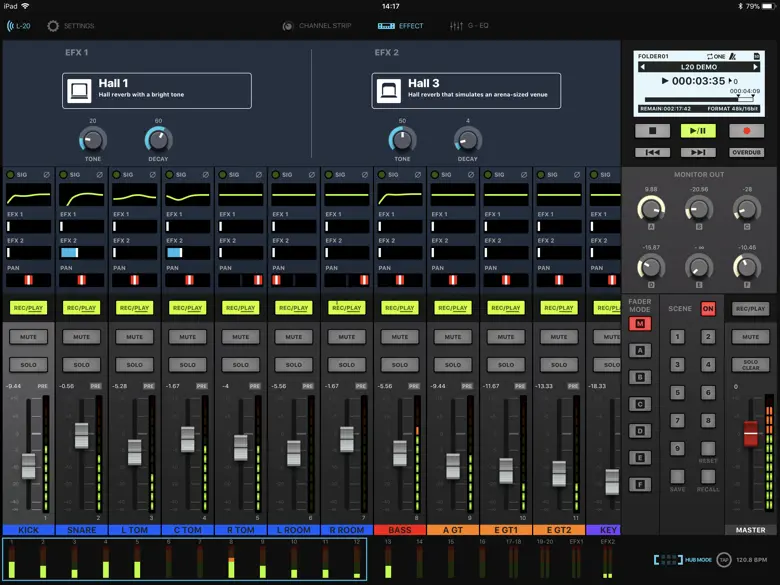Viewport: 780px width, 585px height.
Task: Switch to the Channel Strip tab
Action: pos(317,25)
